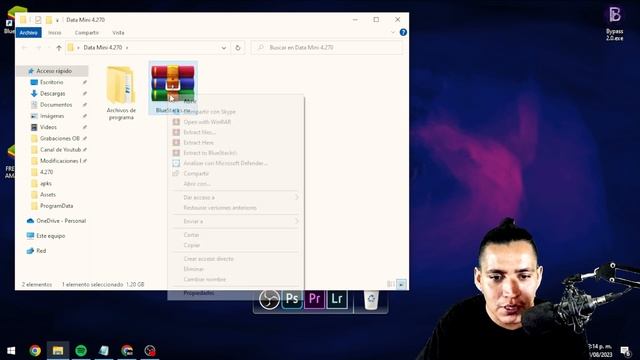Viewport: 640px width, 360px height.
Task: Switch to the Vista ribbon tab
Action: click(x=118, y=33)
